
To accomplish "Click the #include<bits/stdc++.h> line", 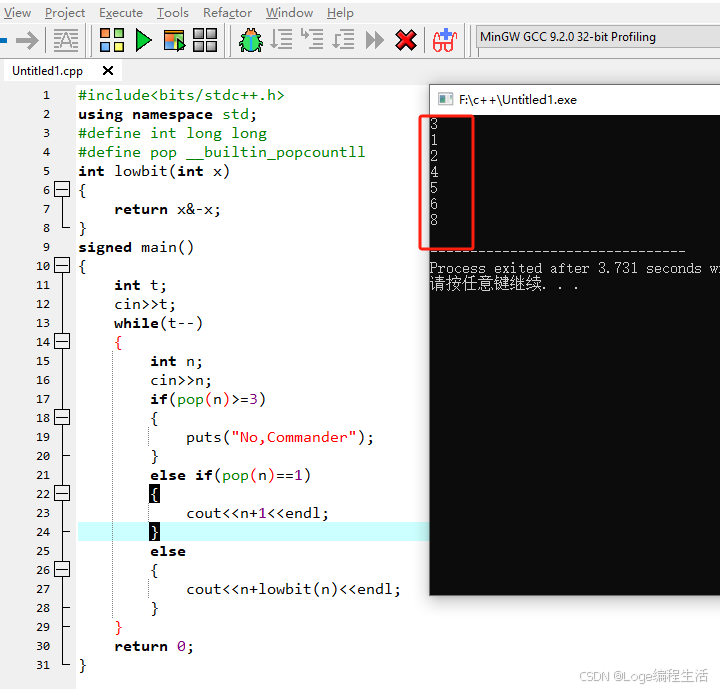I will click(181, 95).
